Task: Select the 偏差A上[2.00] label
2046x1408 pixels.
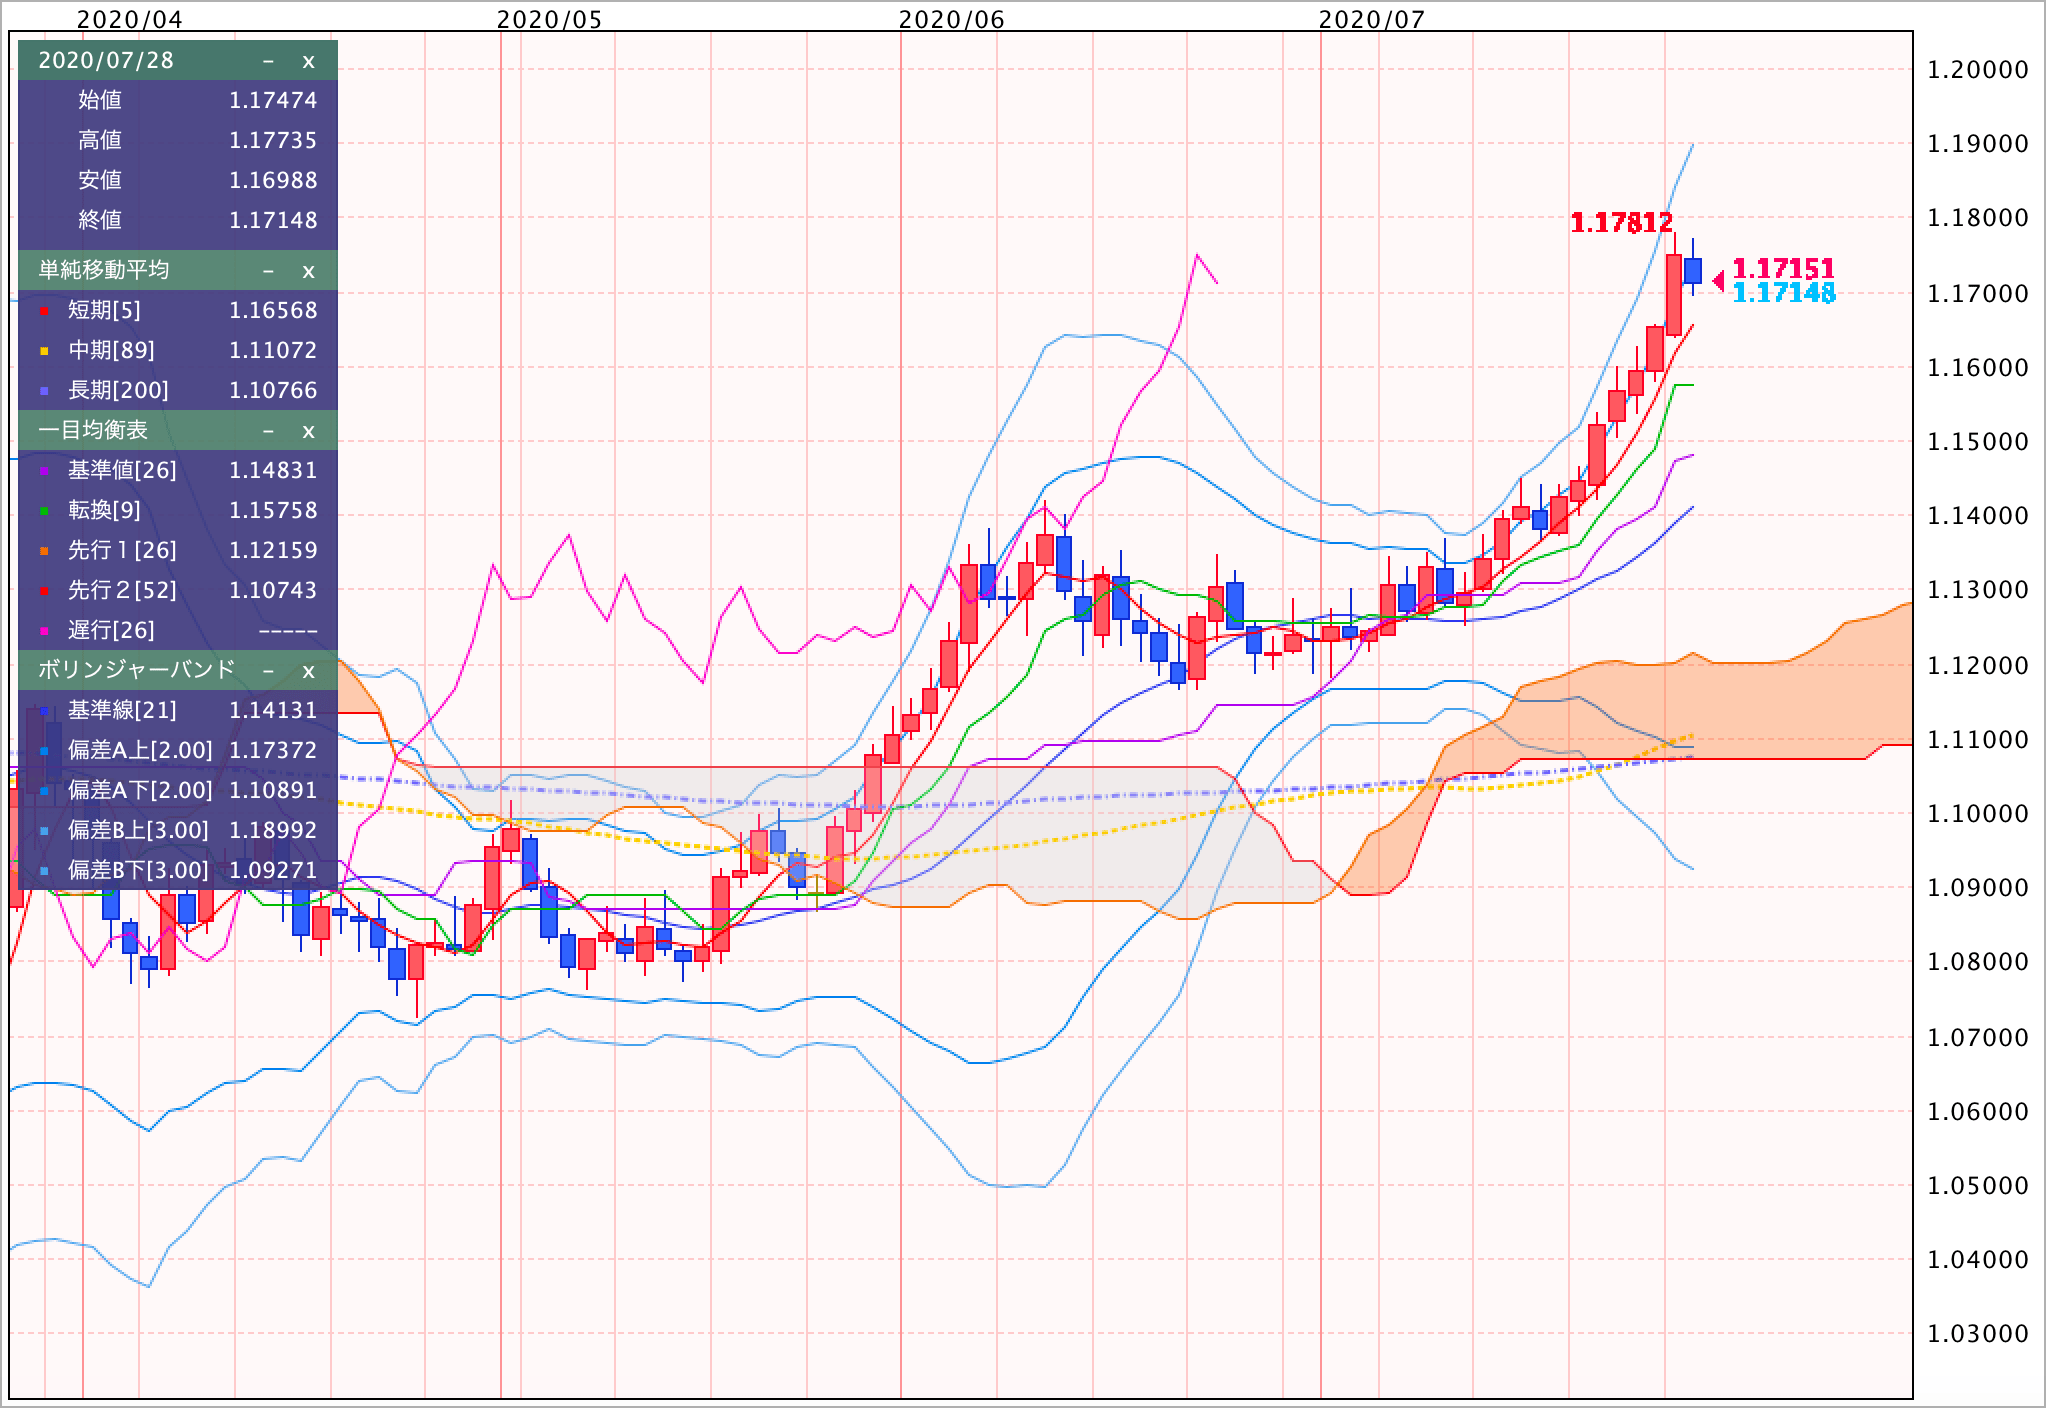Action: tap(140, 750)
